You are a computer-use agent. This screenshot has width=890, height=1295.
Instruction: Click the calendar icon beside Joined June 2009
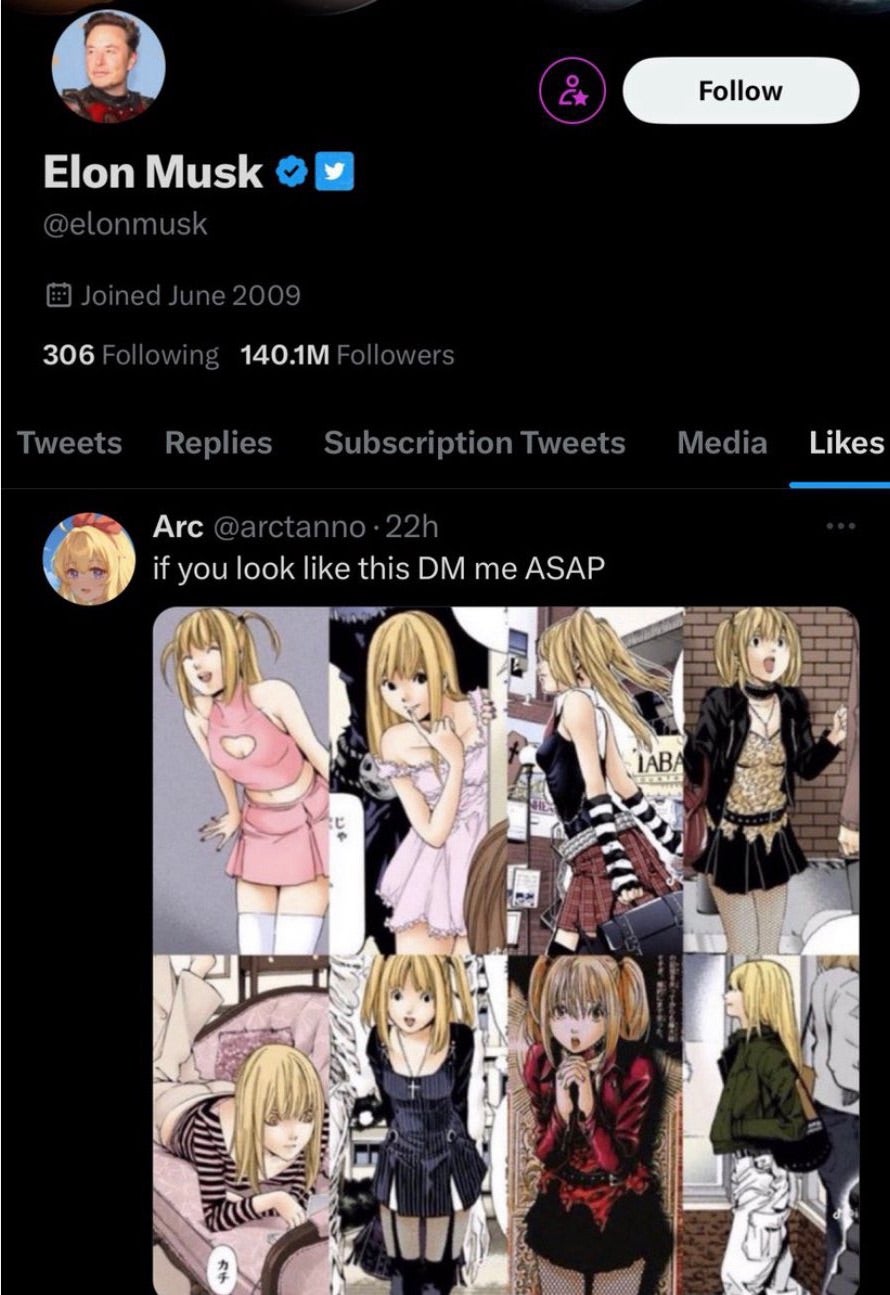click(59, 295)
